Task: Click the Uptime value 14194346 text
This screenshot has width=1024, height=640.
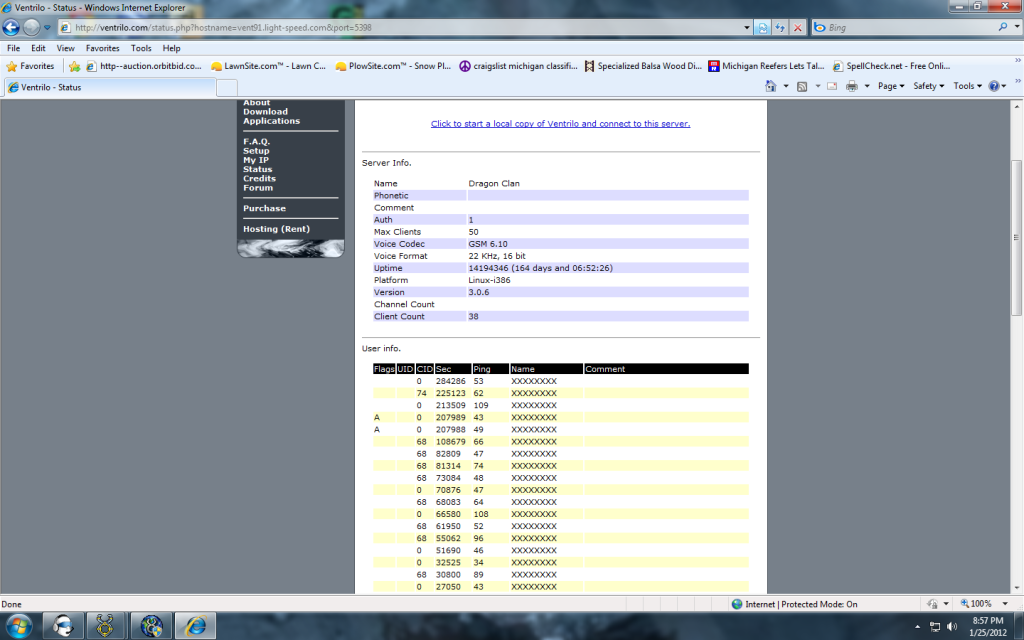Action: coord(540,268)
